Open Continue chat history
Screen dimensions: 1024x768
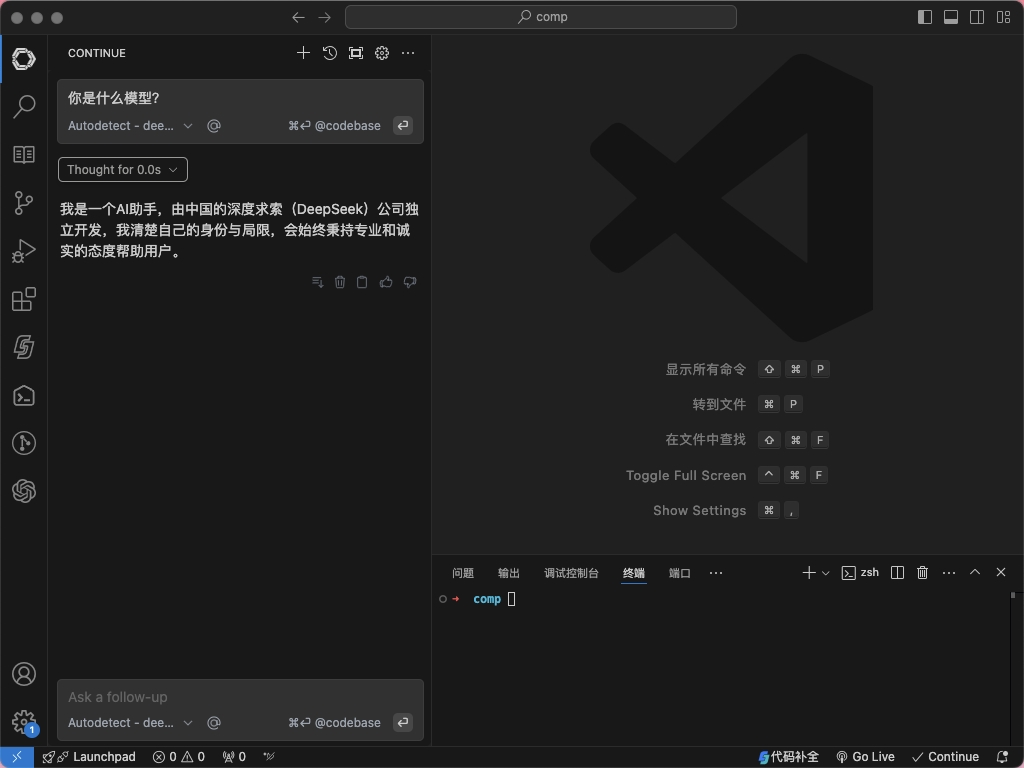329,53
